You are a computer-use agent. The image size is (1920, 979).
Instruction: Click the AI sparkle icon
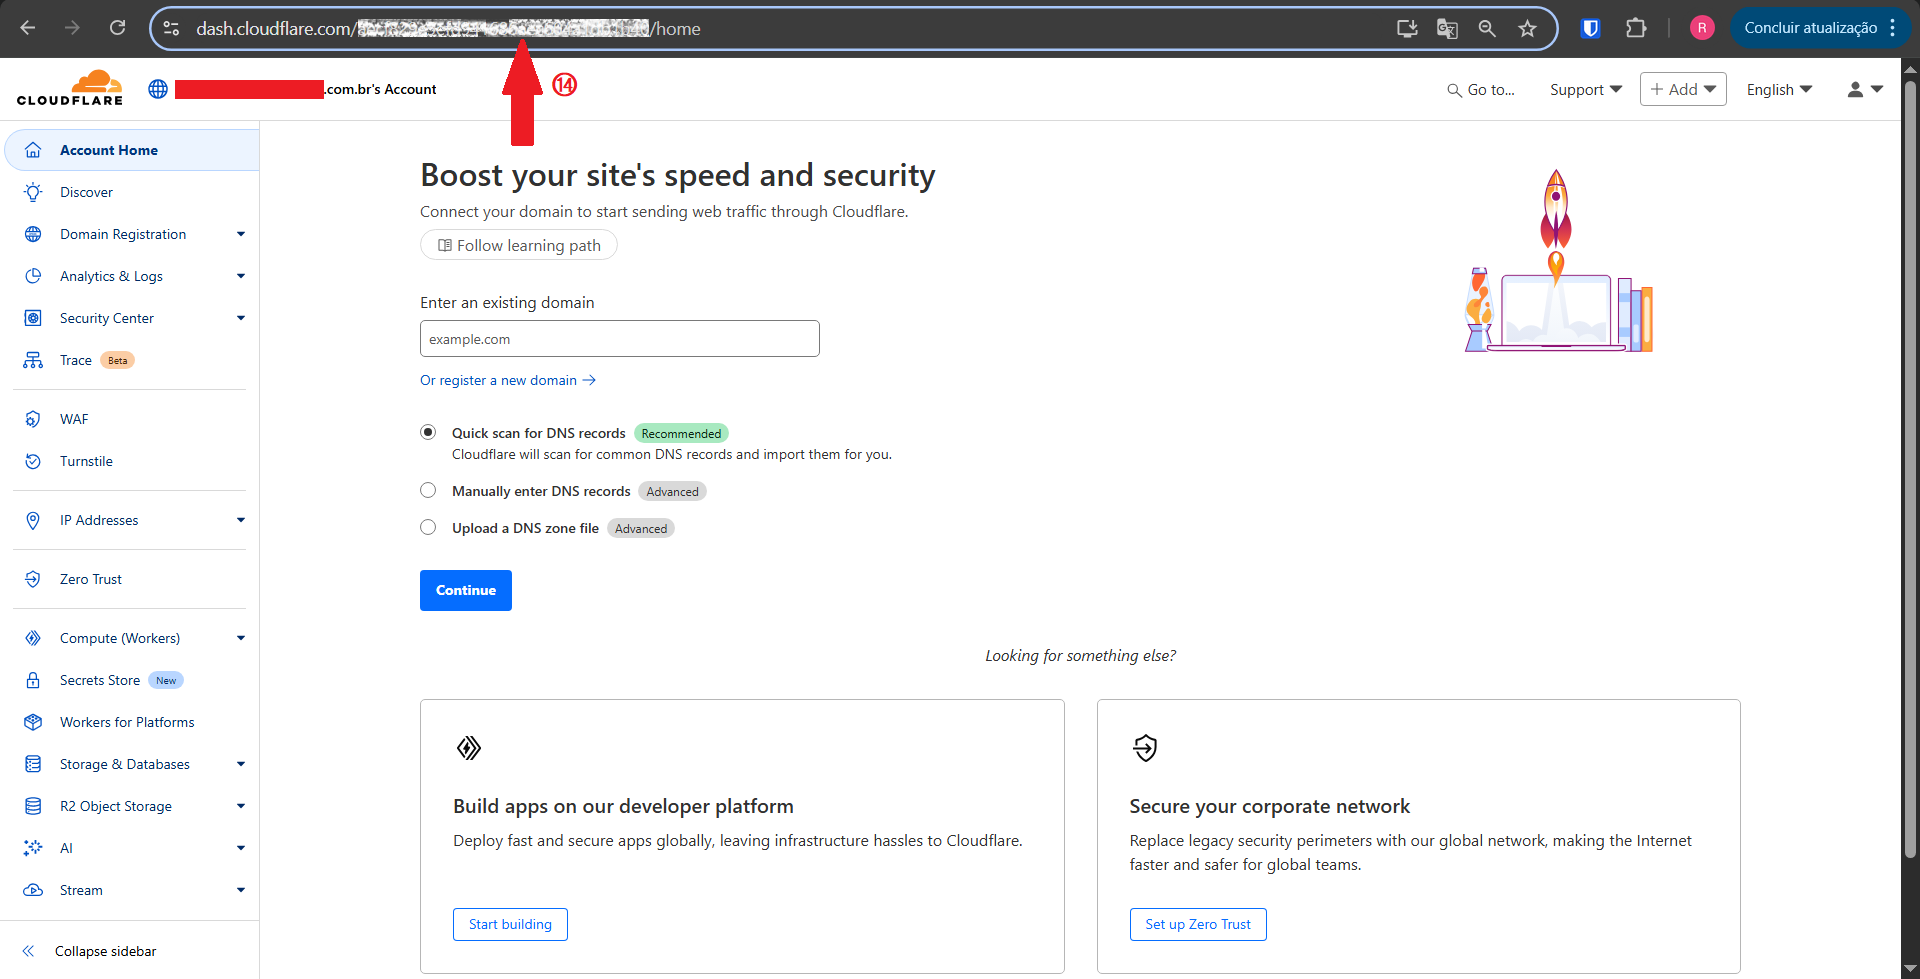click(33, 848)
